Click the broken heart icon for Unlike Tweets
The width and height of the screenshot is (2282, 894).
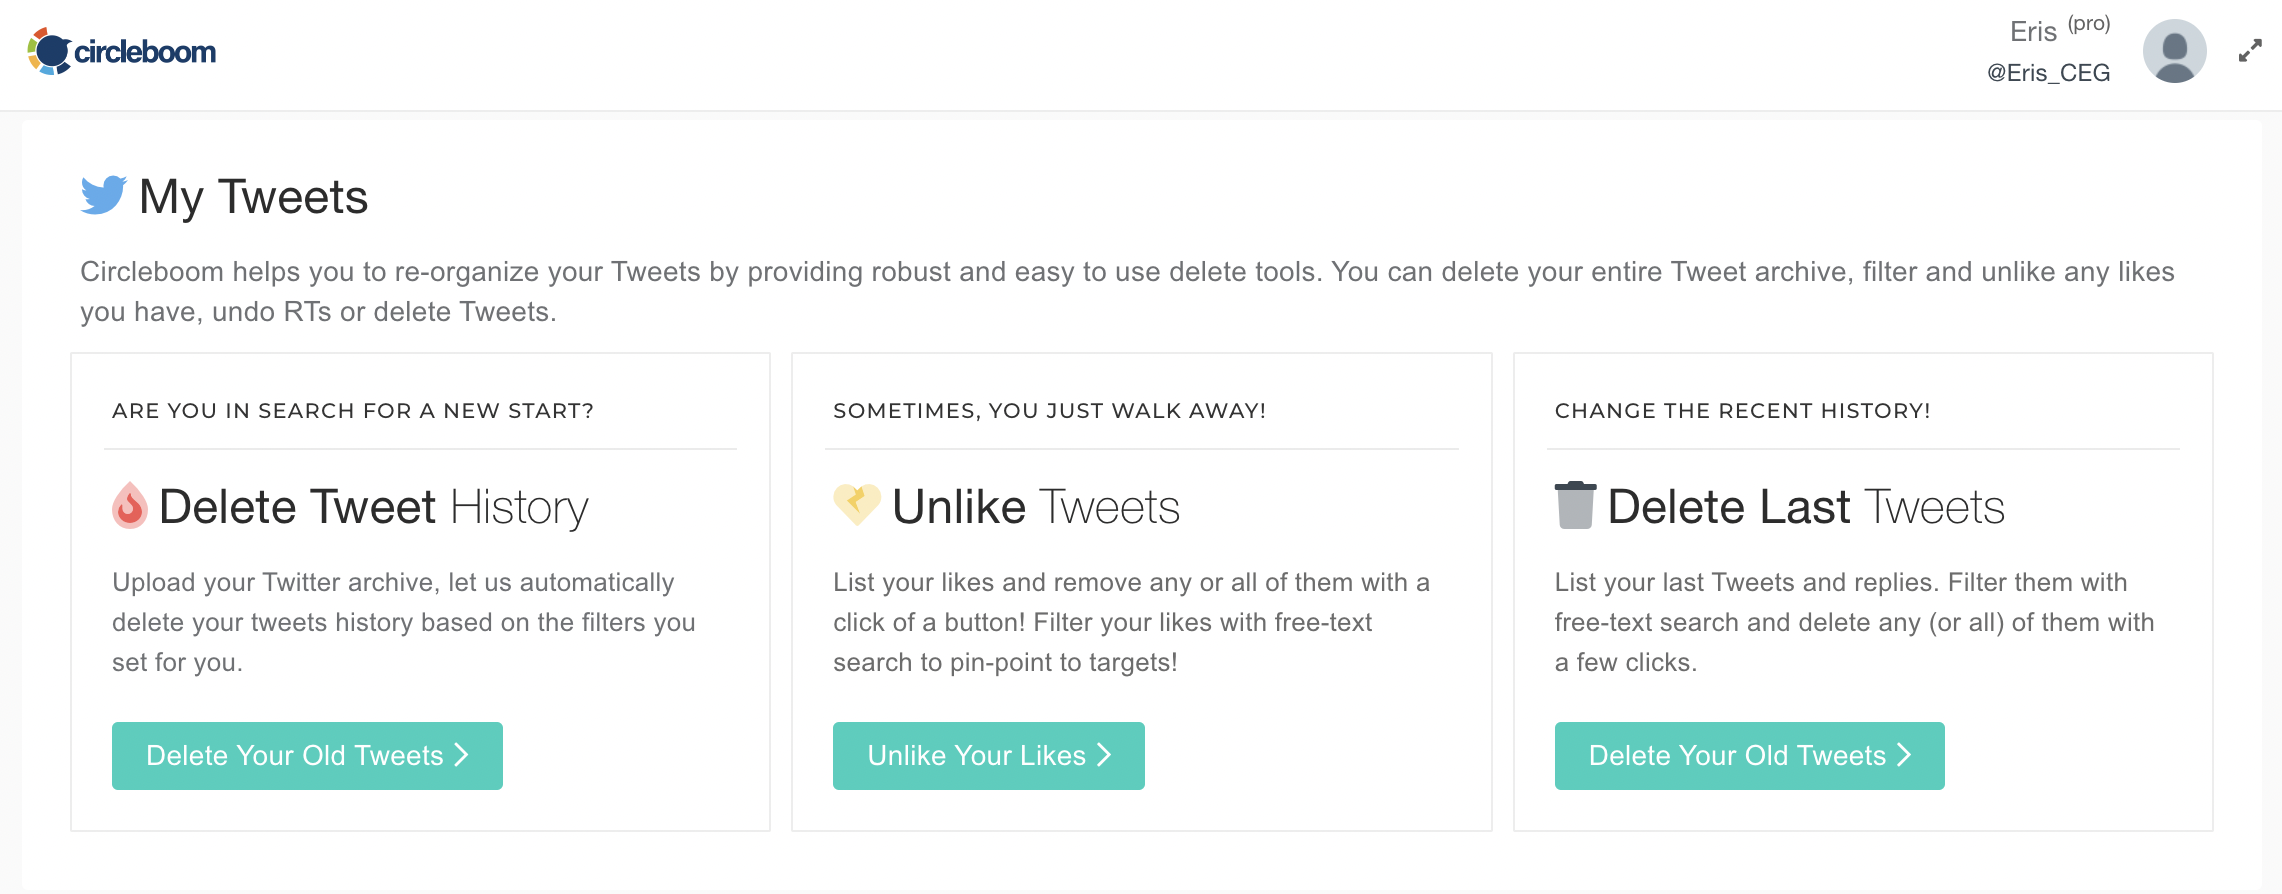coord(857,504)
